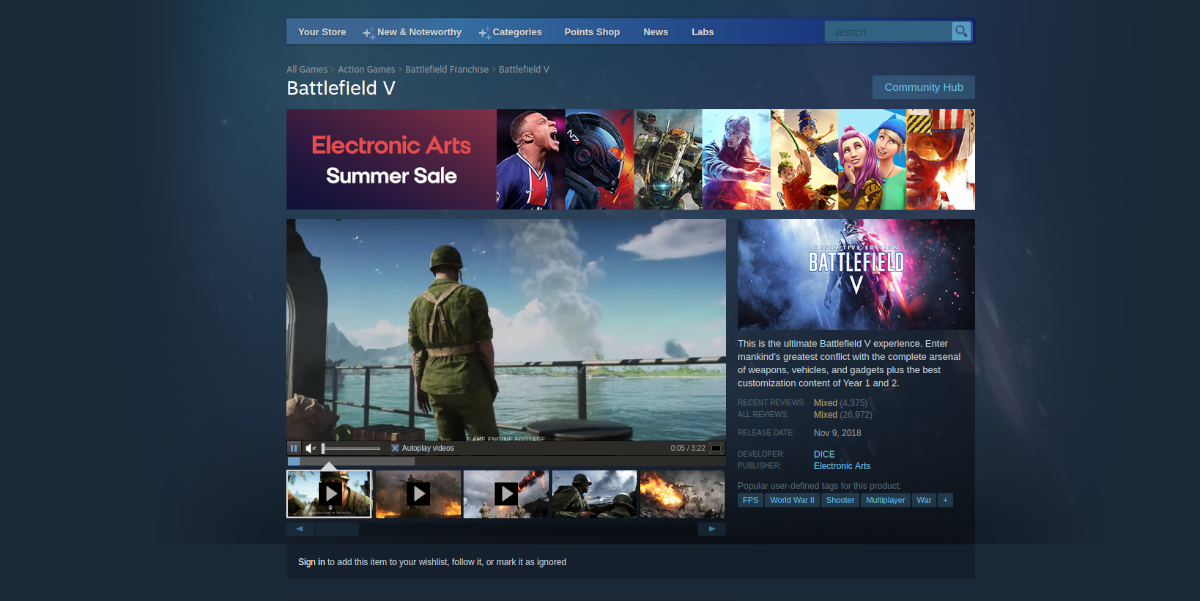Click the right arrow to see more thumbnails
1200x601 pixels.
coord(713,528)
